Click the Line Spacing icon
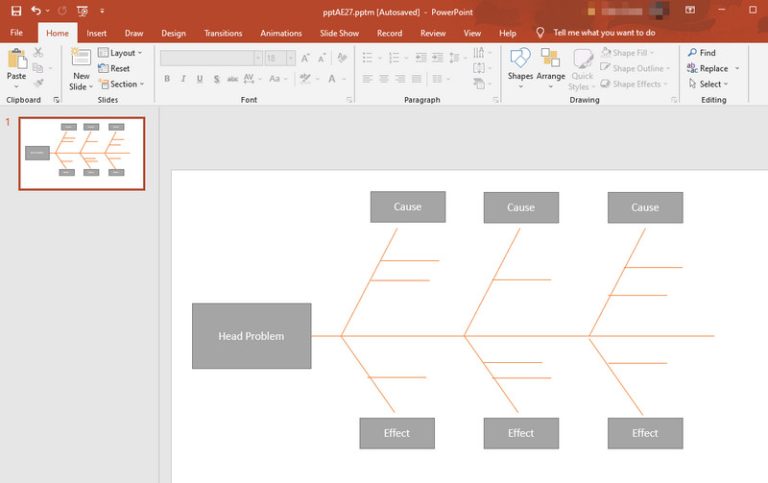The width and height of the screenshot is (768, 483). click(x=454, y=58)
